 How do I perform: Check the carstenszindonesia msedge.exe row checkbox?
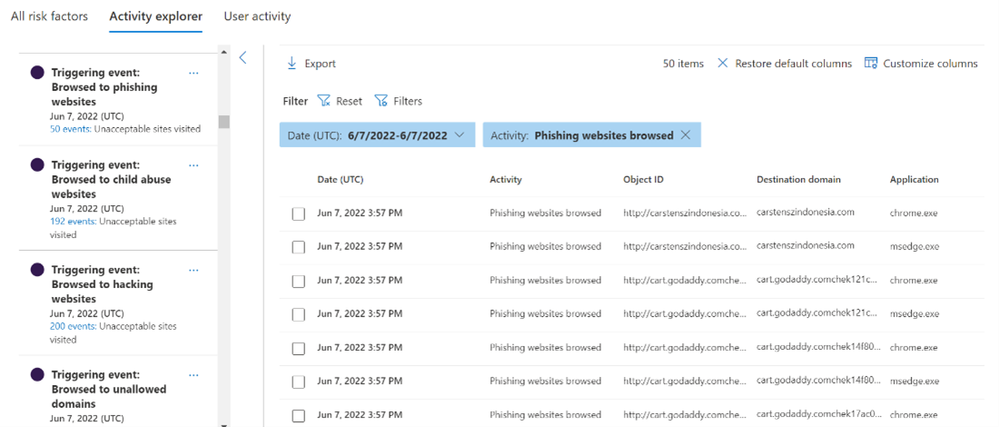pos(298,247)
